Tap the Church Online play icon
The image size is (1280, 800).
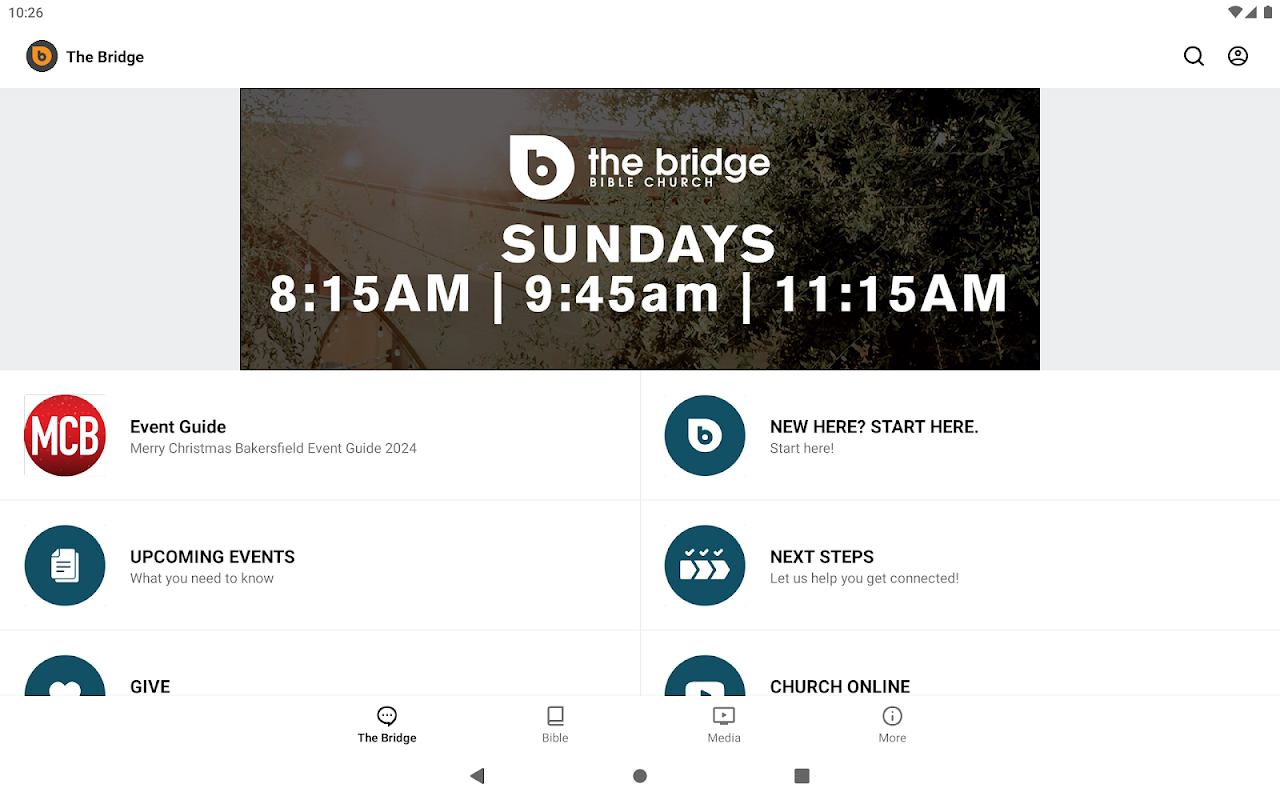[705, 678]
